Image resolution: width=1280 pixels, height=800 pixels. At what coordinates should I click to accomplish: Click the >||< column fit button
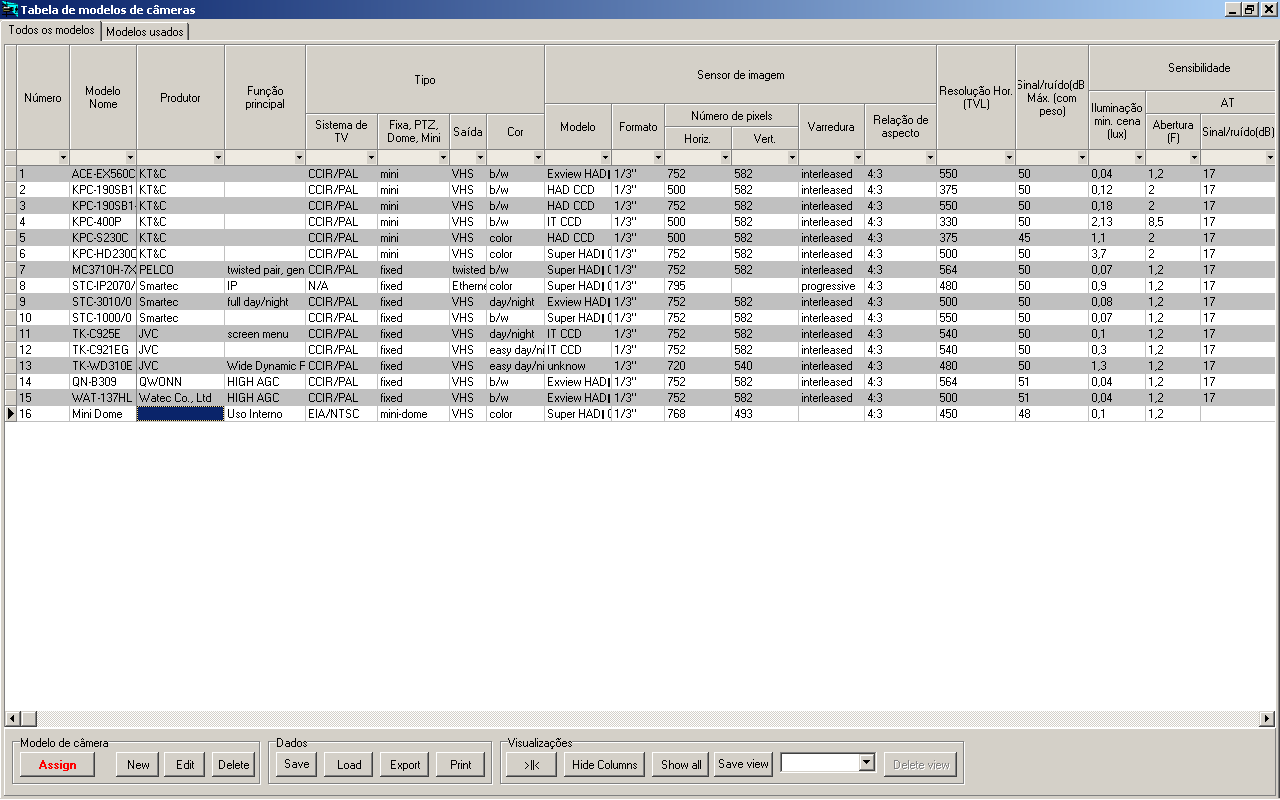click(531, 765)
